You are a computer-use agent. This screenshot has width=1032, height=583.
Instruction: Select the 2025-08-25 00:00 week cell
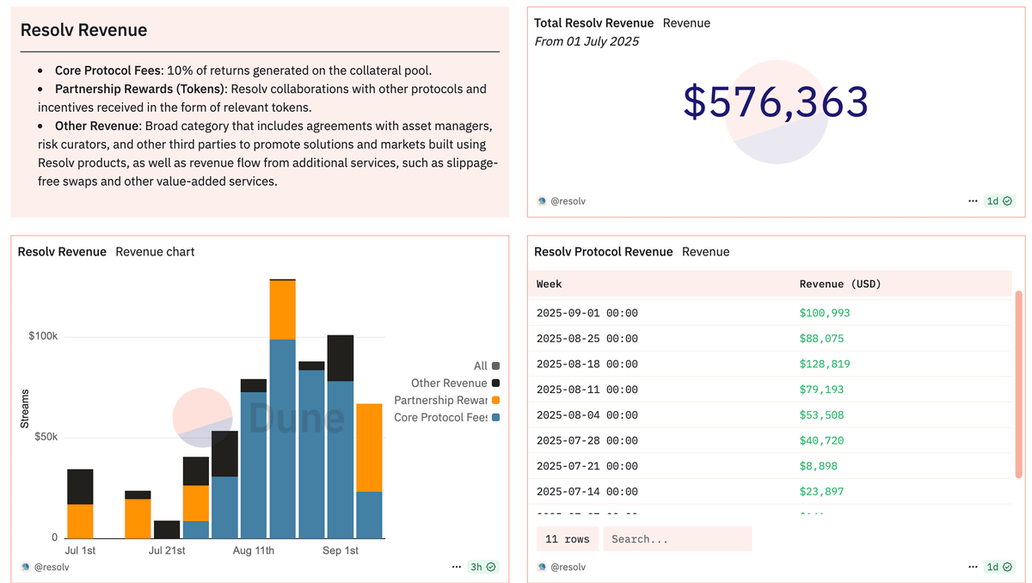point(587,338)
